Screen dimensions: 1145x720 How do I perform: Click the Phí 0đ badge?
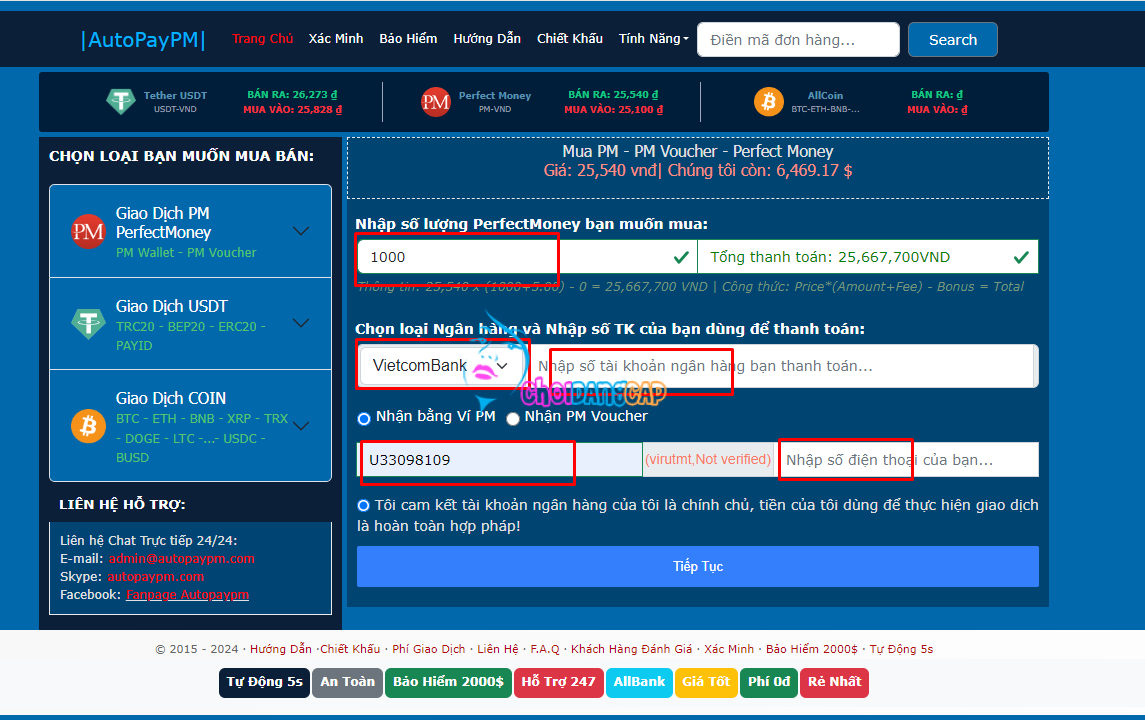[769, 683]
